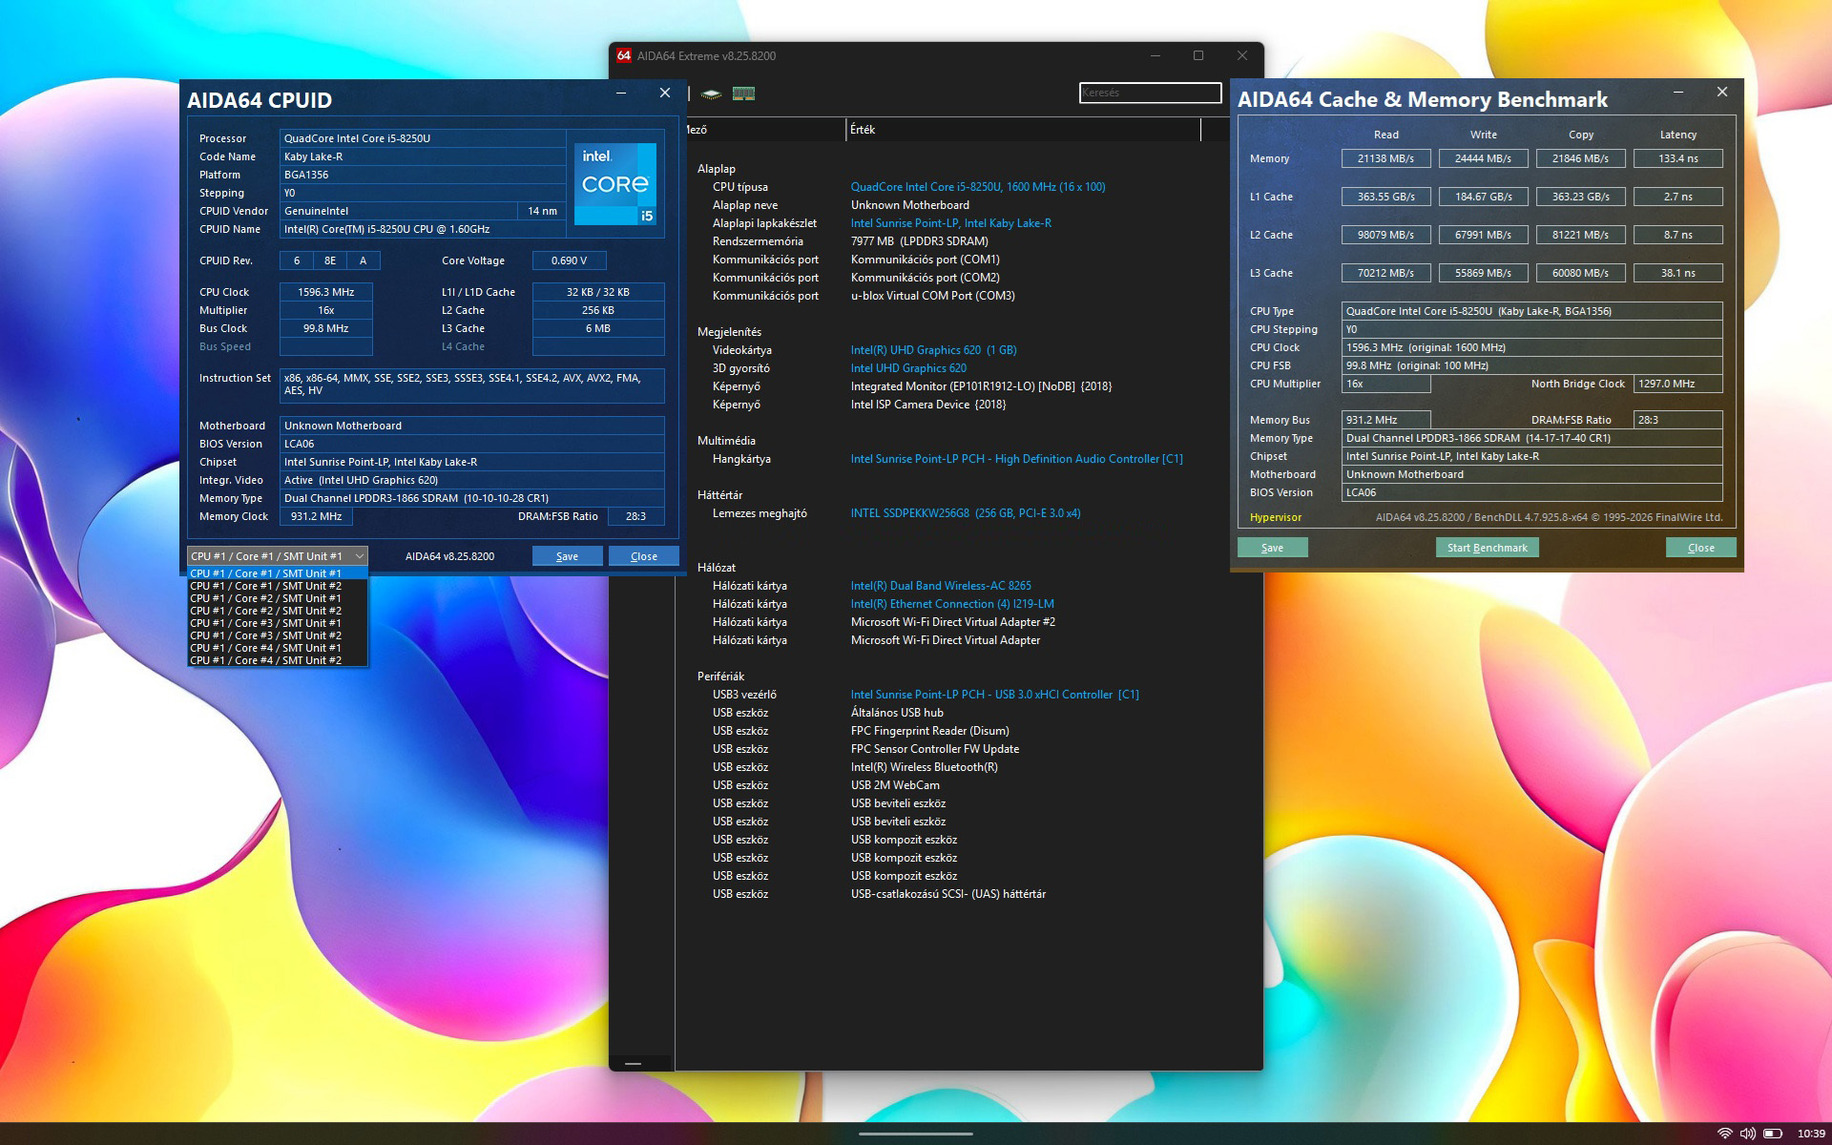Select the USB-csatlakozású SCSI- (UAS) háttértár row
The image size is (1832, 1145).
pyautogui.click(x=946, y=894)
